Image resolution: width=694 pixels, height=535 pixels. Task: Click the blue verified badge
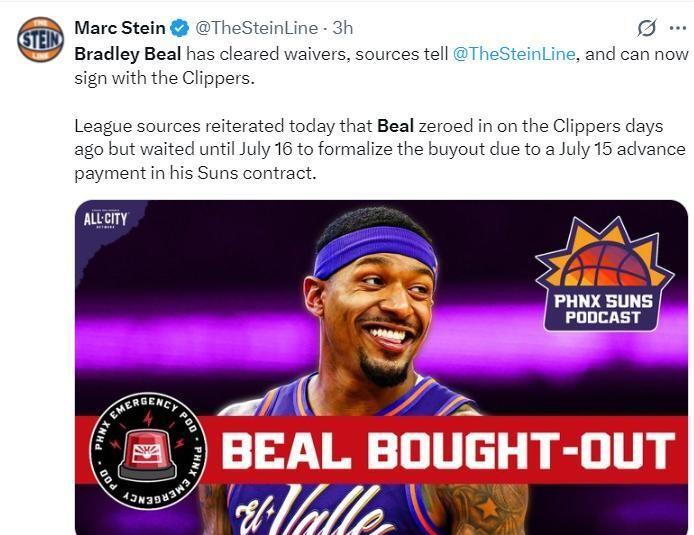[x=180, y=28]
